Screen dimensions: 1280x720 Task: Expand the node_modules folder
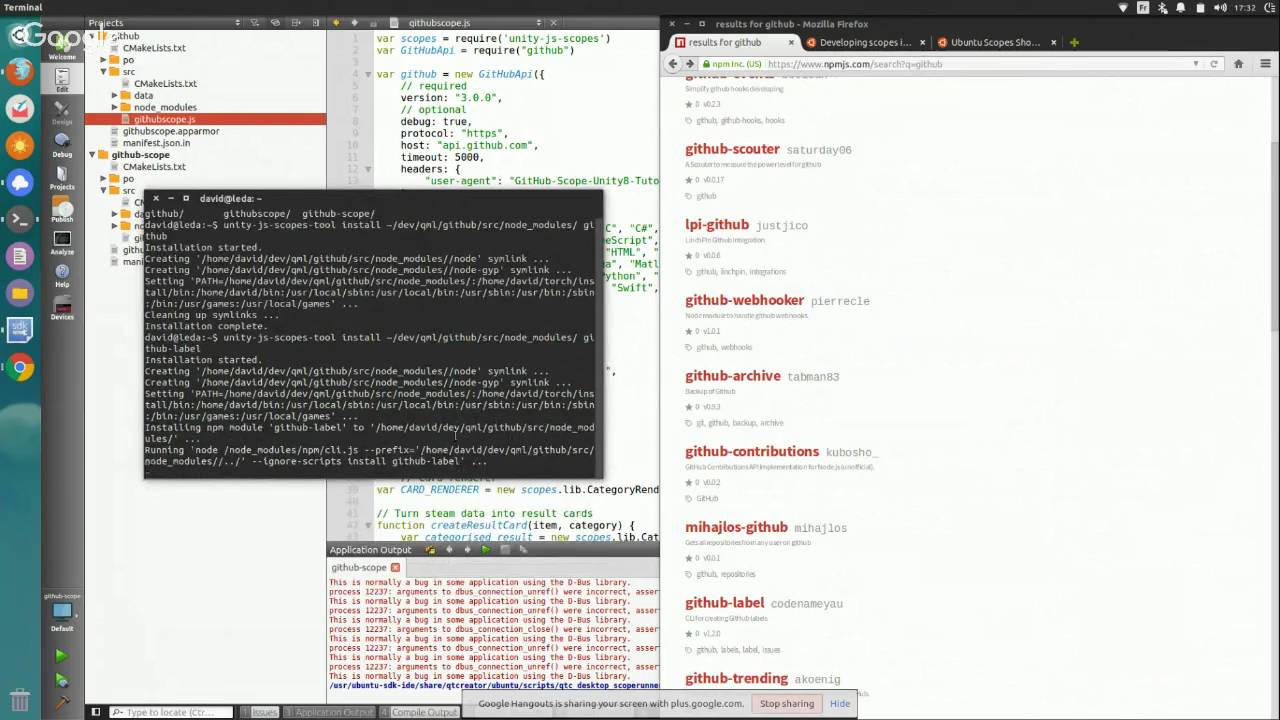pos(115,107)
